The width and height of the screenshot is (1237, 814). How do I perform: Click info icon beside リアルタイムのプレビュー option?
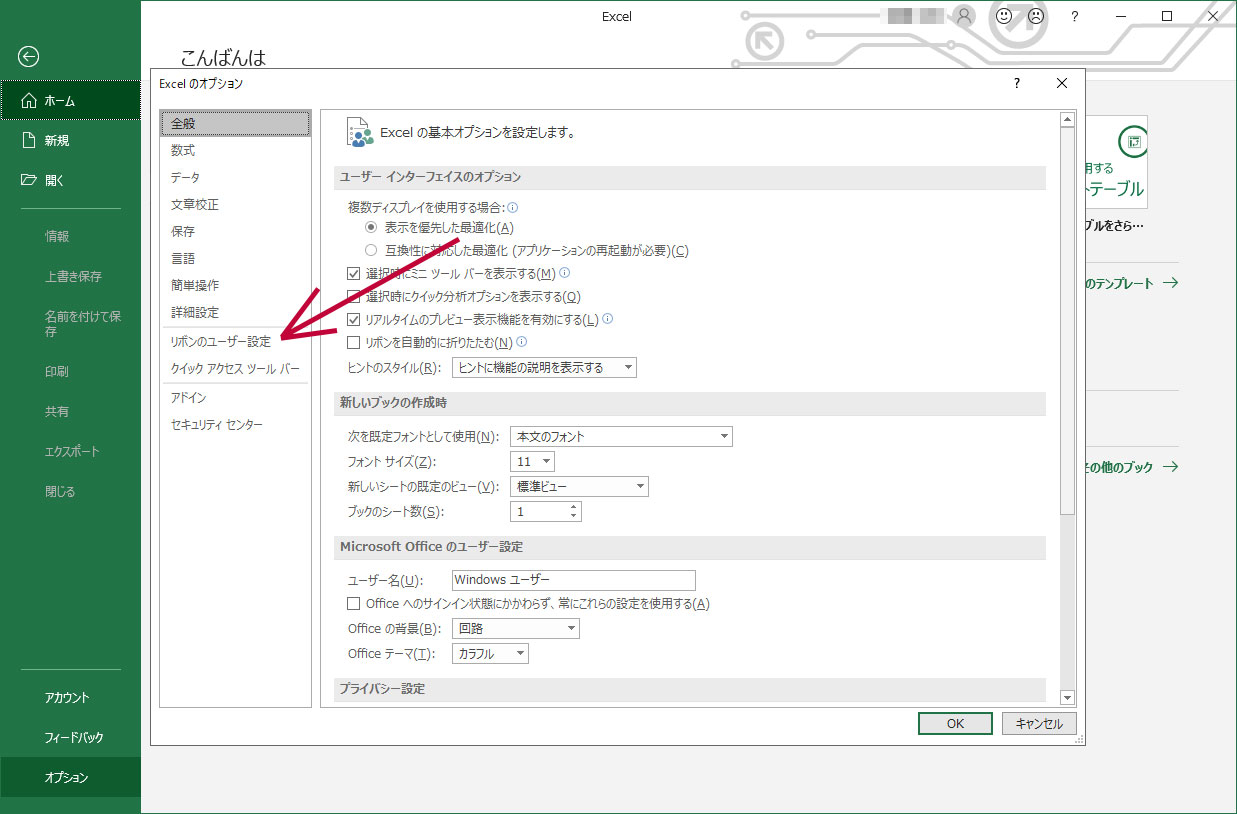607,319
